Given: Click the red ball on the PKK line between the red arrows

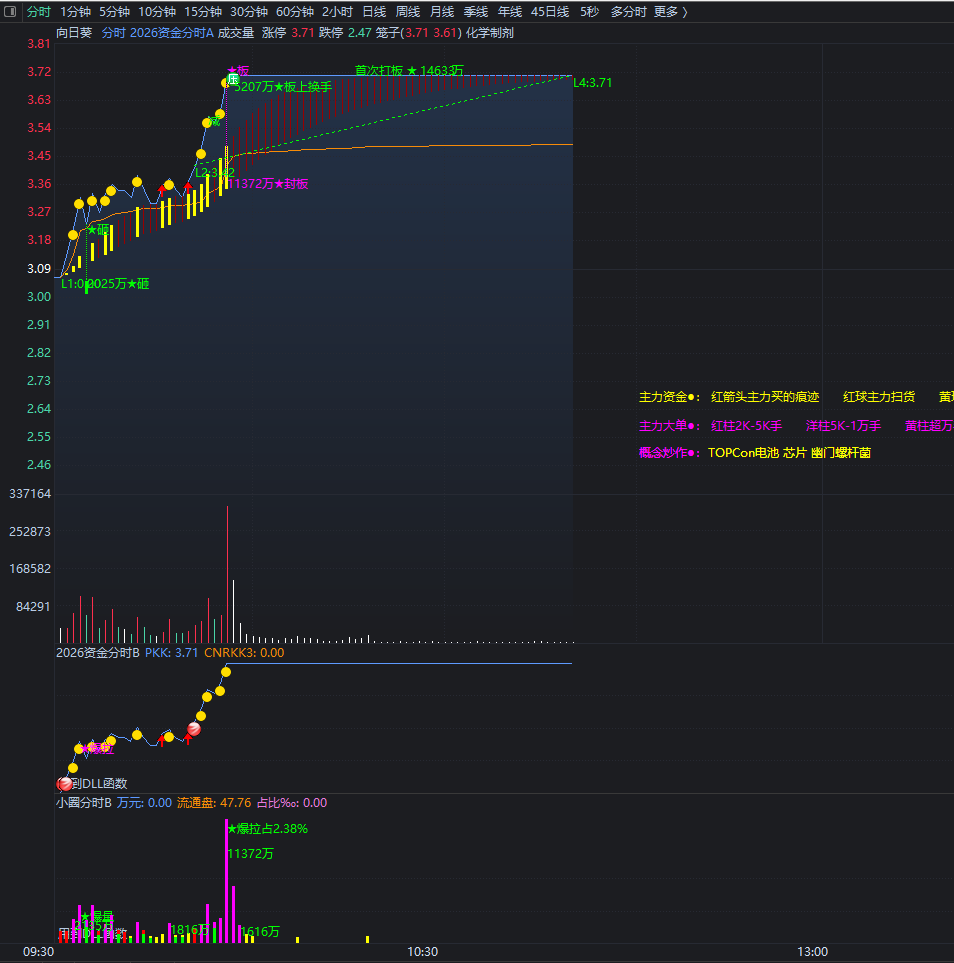Looking at the screenshot, I should [x=194, y=729].
